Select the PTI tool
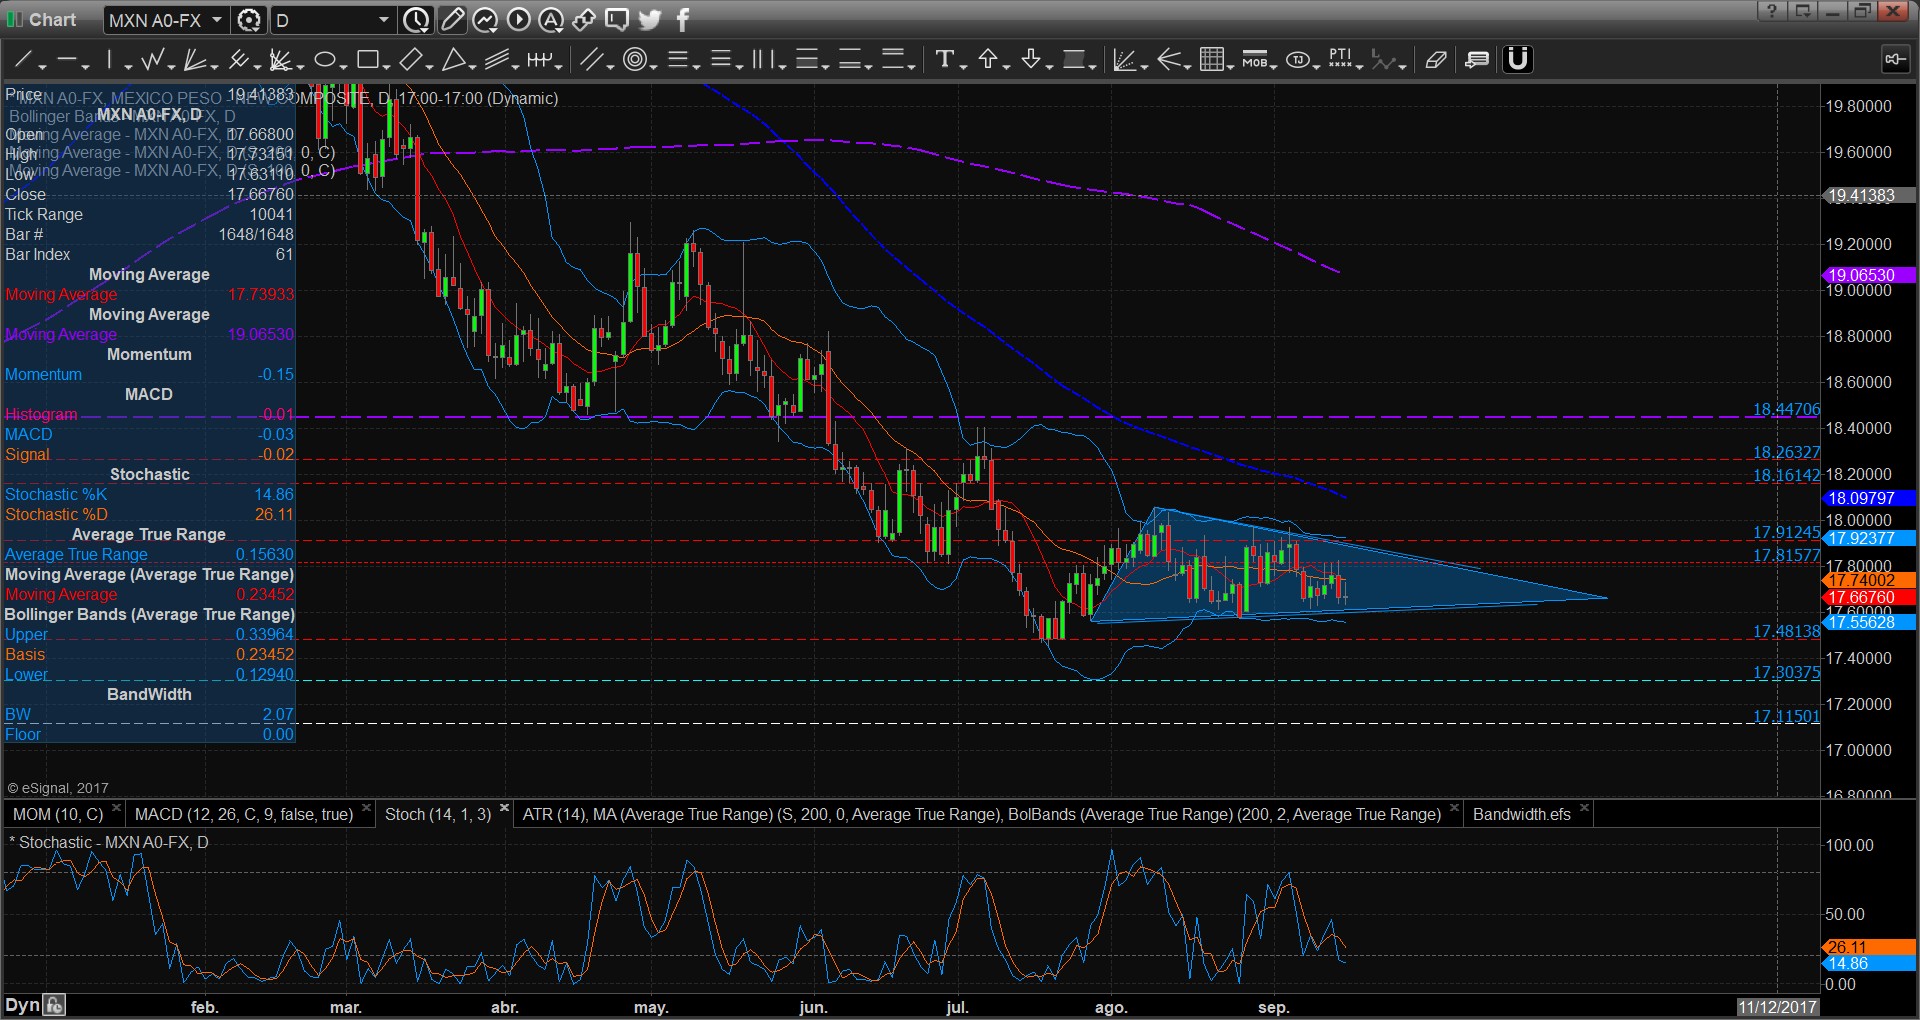 tap(1340, 60)
